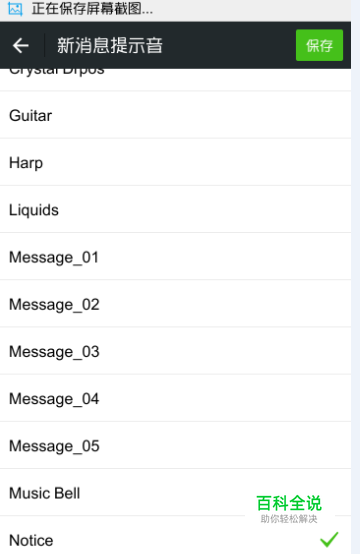Click the 百科全说 watermark logo

point(289,503)
